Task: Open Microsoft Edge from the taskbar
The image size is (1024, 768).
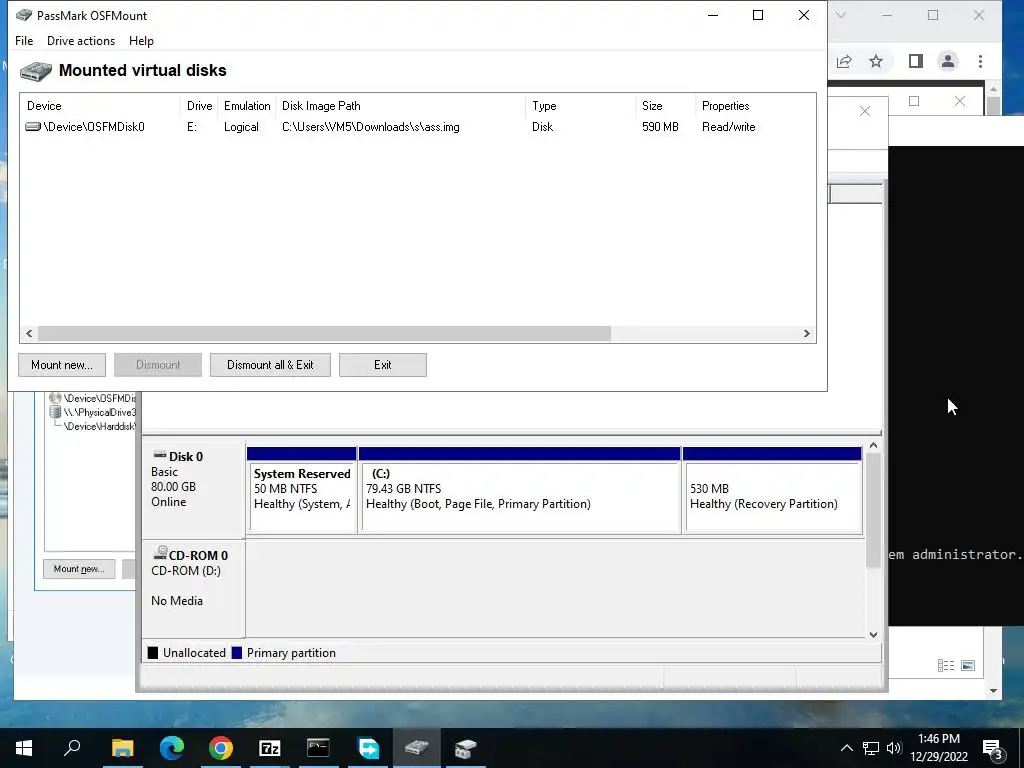Action: pos(172,748)
